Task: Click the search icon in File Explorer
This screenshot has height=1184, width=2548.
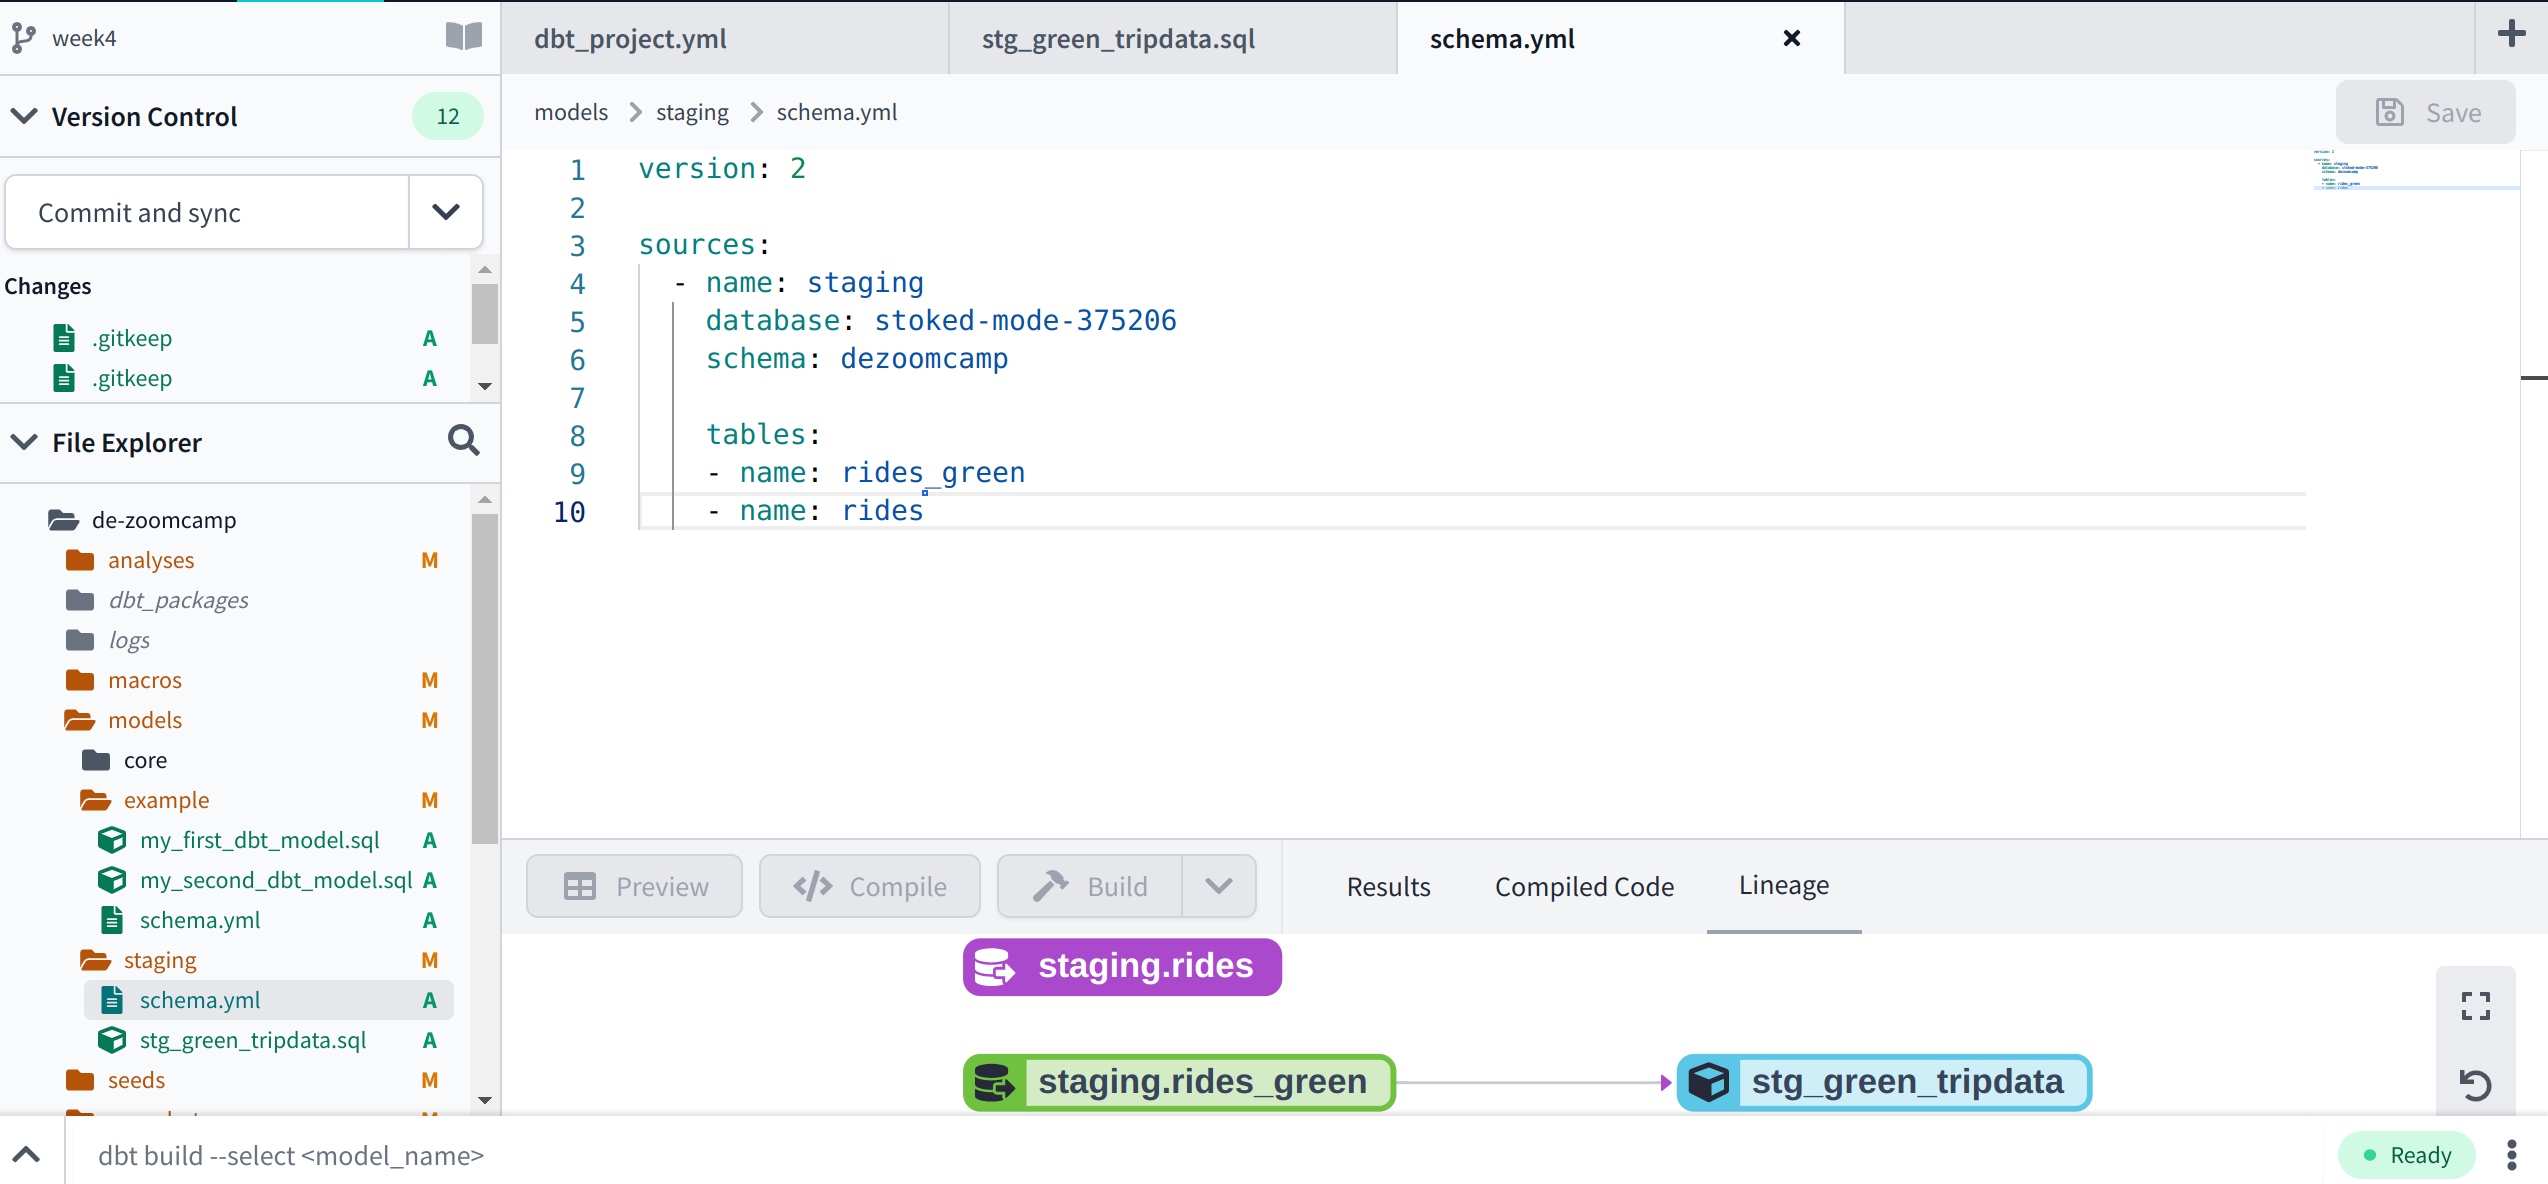Action: pyautogui.click(x=463, y=441)
